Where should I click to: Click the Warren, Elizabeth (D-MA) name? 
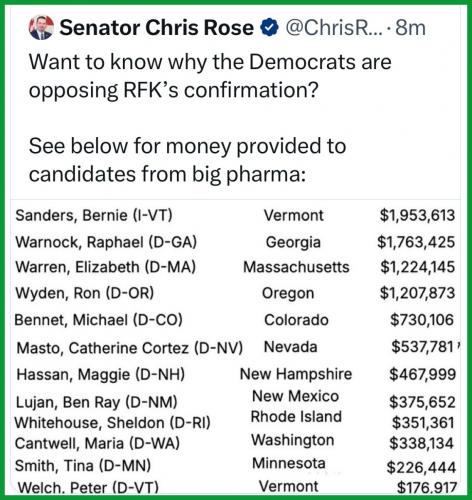click(x=106, y=267)
